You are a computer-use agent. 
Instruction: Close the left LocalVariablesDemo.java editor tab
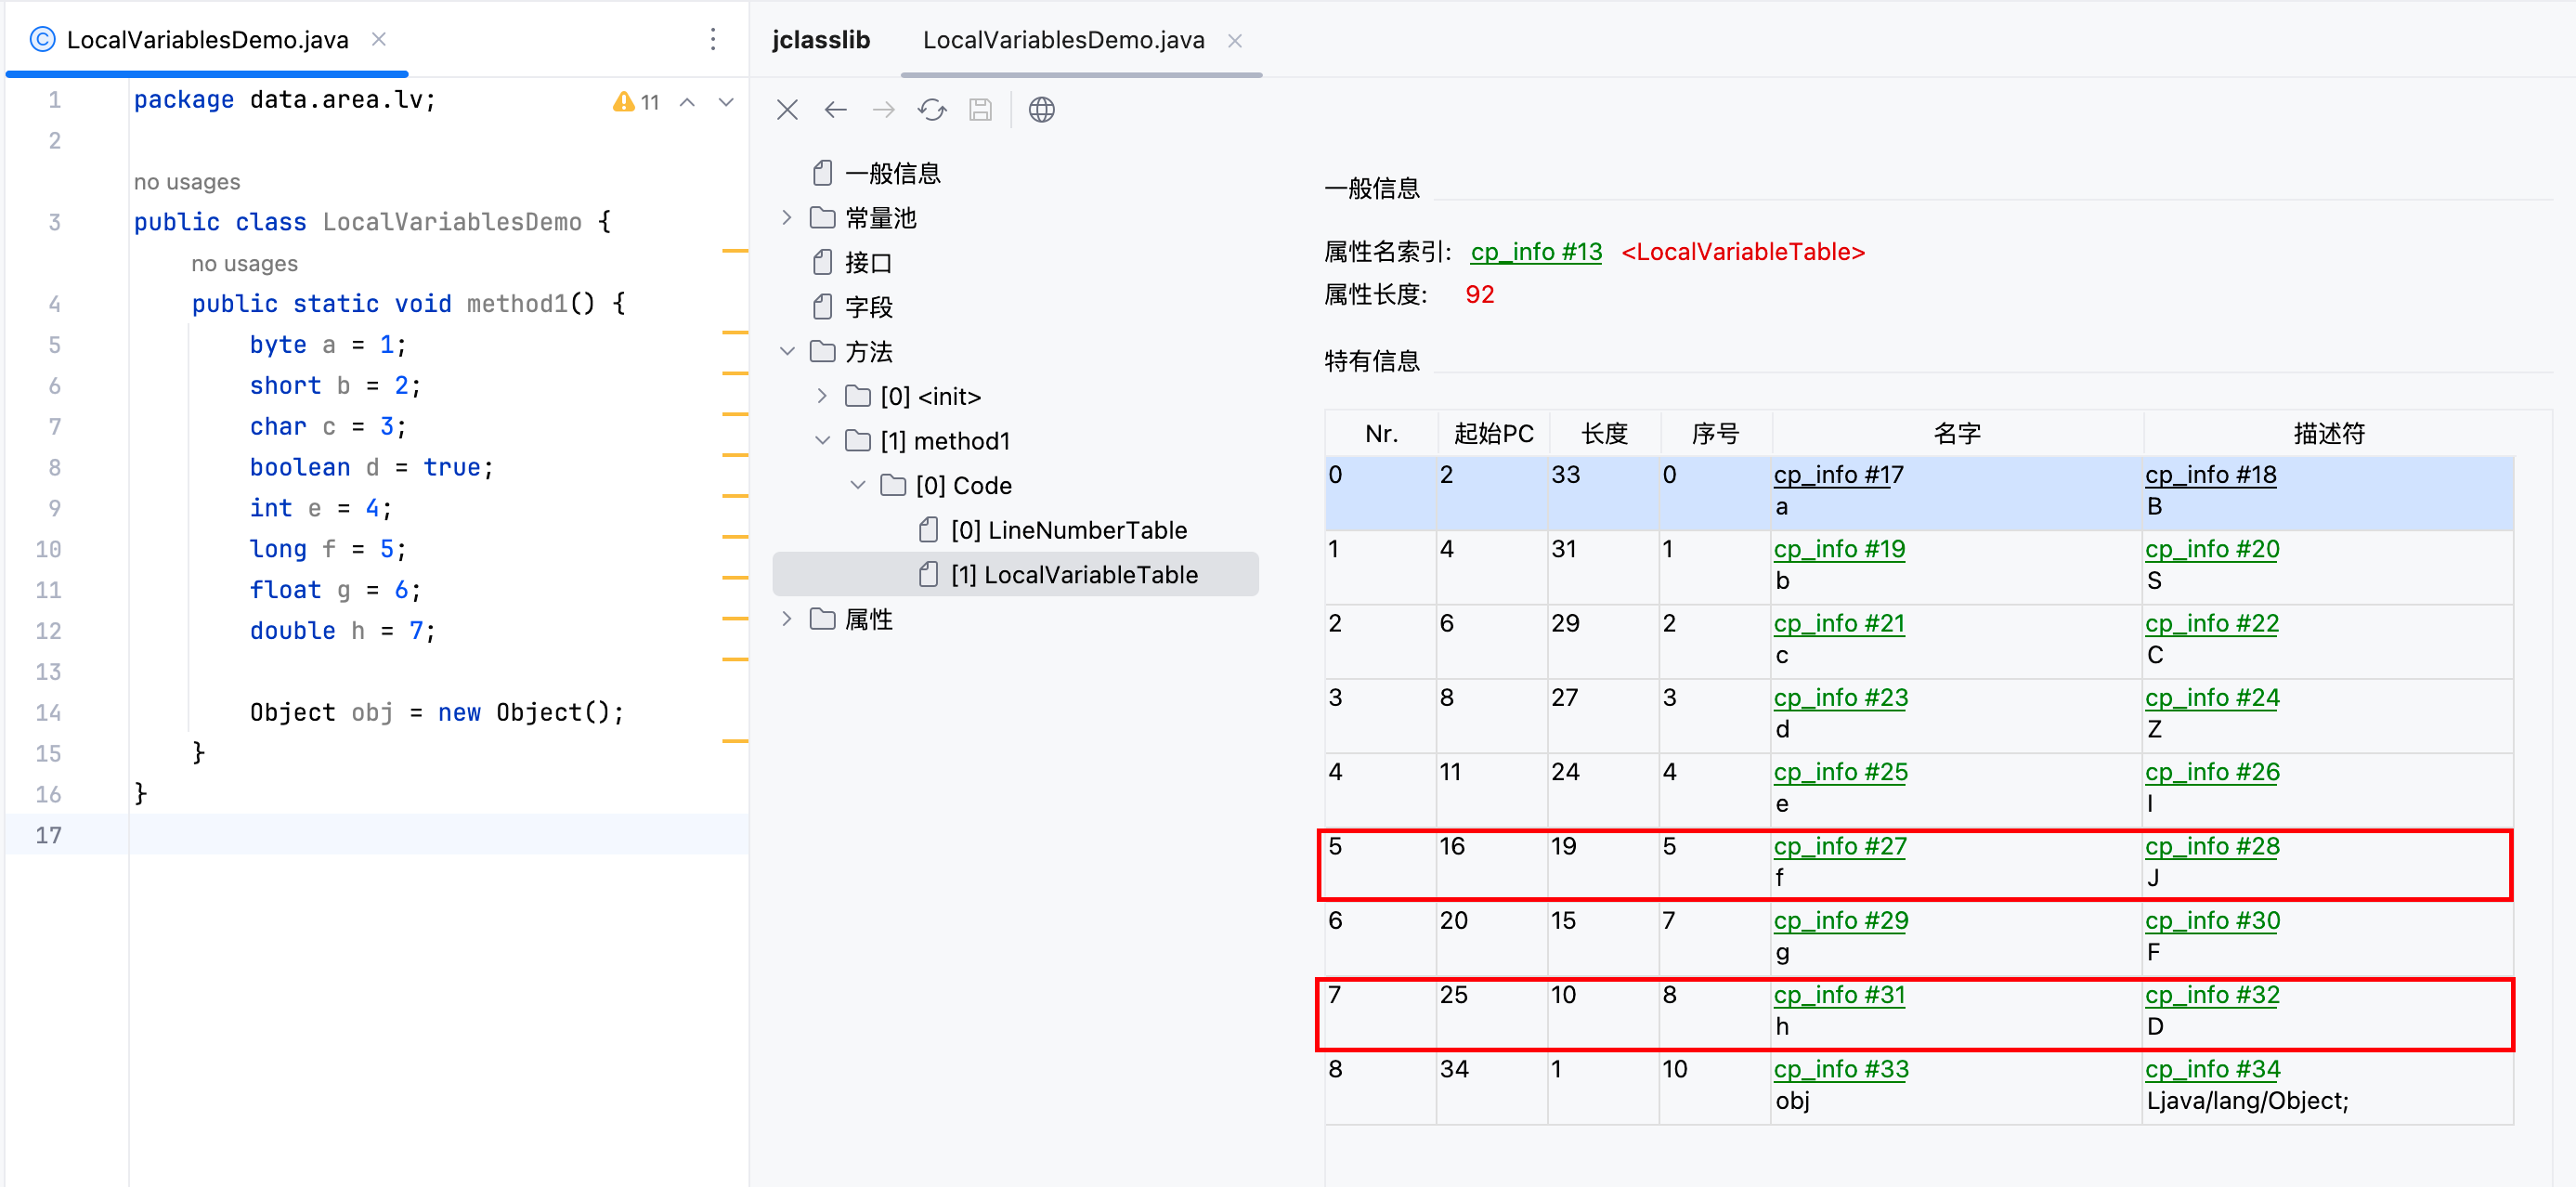pos(379,39)
